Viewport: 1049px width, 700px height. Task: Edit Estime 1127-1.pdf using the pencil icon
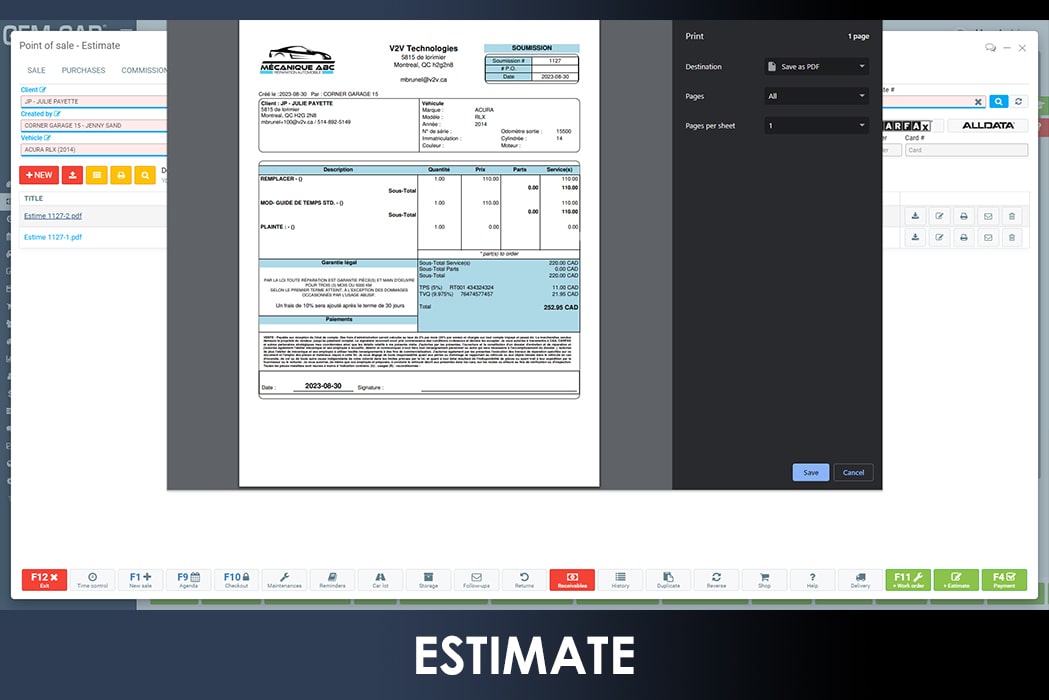point(939,238)
